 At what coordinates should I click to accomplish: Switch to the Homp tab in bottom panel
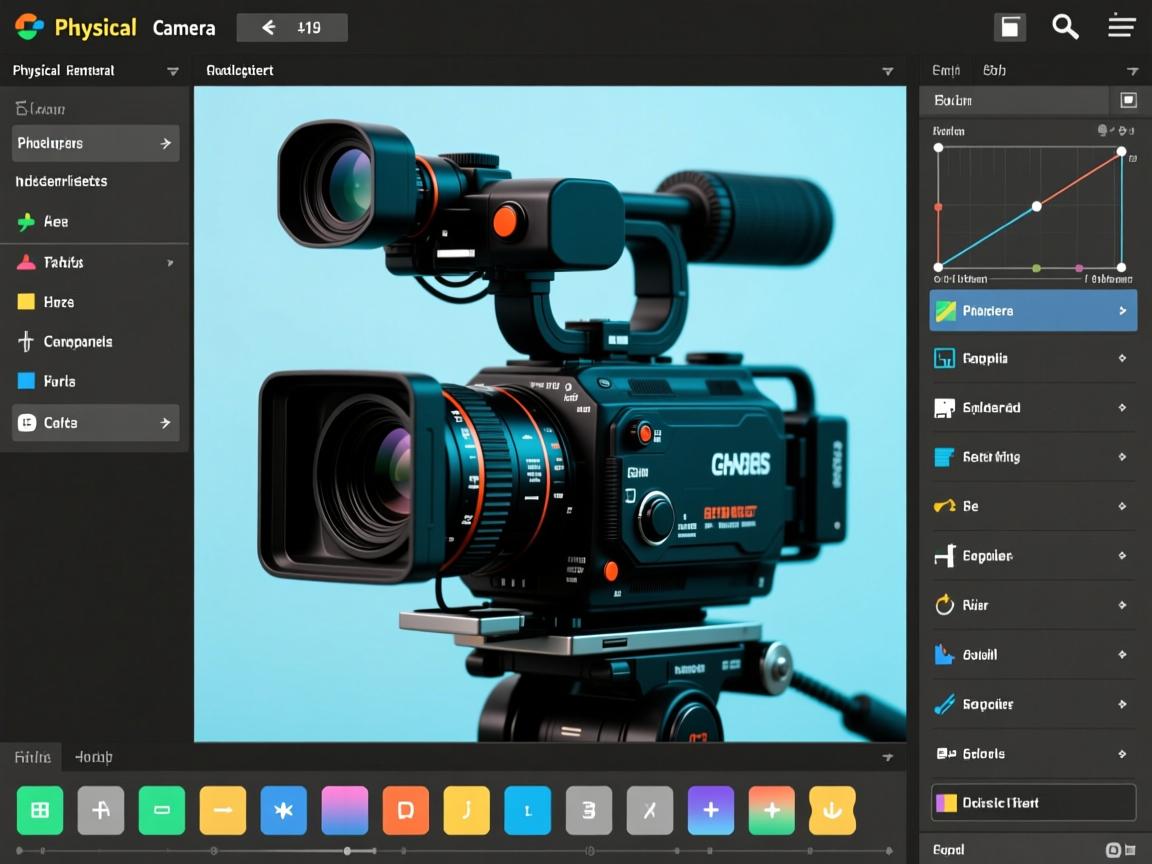click(94, 757)
